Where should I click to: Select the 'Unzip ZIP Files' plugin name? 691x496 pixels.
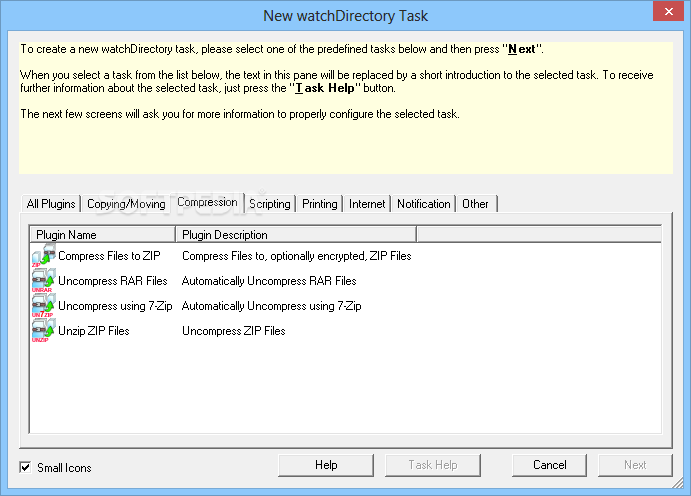pos(94,331)
